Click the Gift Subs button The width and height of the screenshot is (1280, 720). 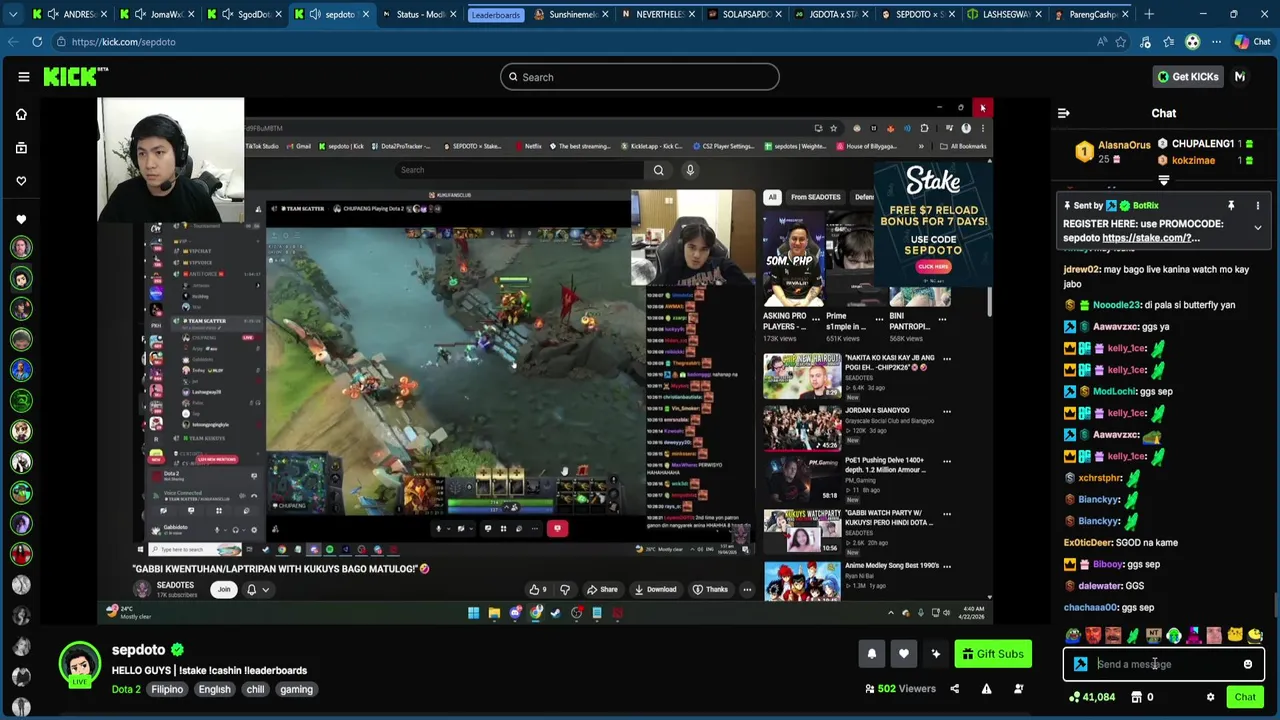pos(992,654)
